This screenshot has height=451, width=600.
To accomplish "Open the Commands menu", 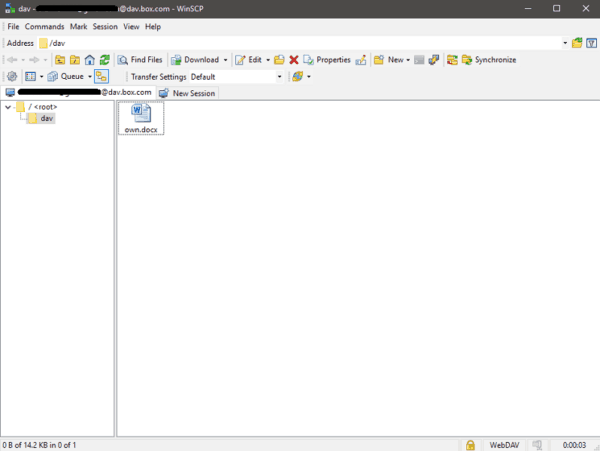I will [44, 26].
